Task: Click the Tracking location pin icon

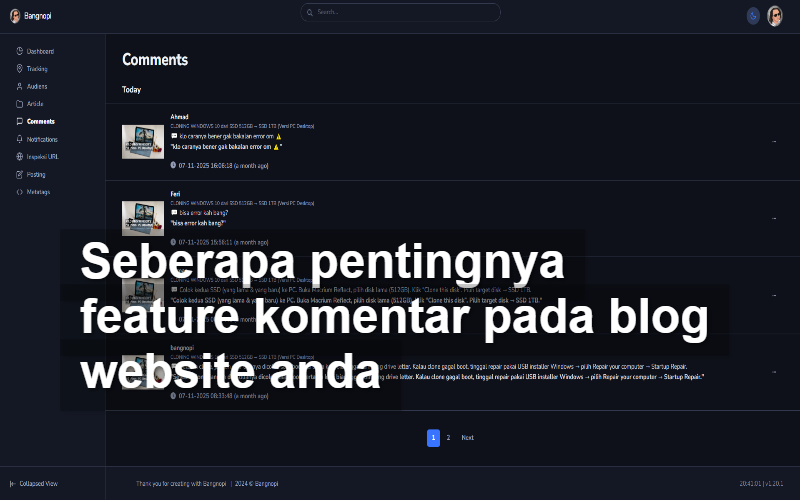Action: click(x=20, y=69)
